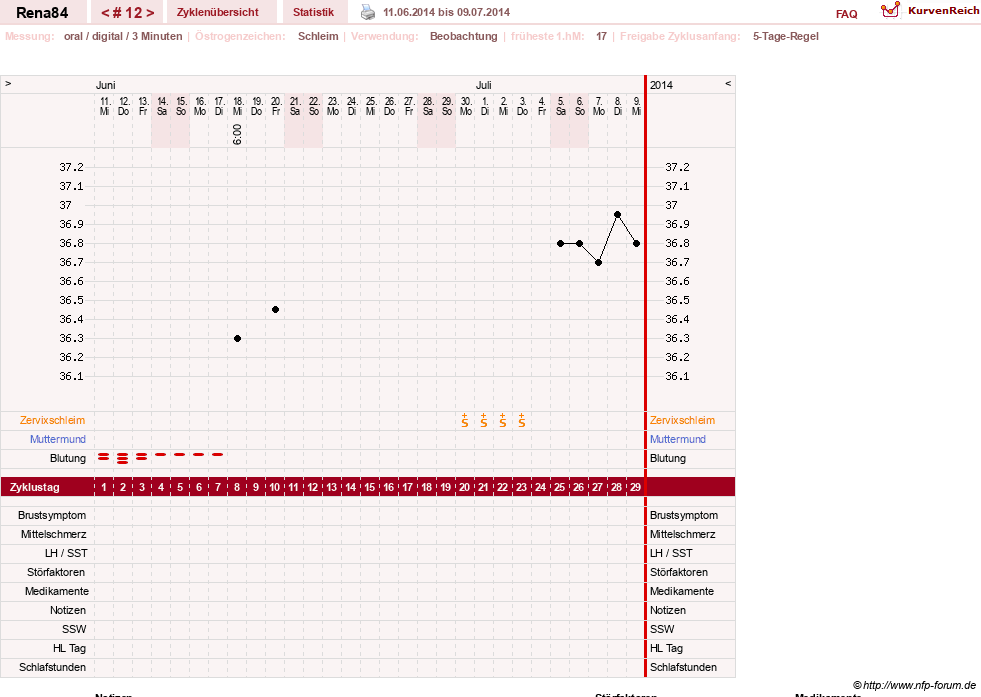Collapse chart with top-left arrow marker

[x=8, y=83]
